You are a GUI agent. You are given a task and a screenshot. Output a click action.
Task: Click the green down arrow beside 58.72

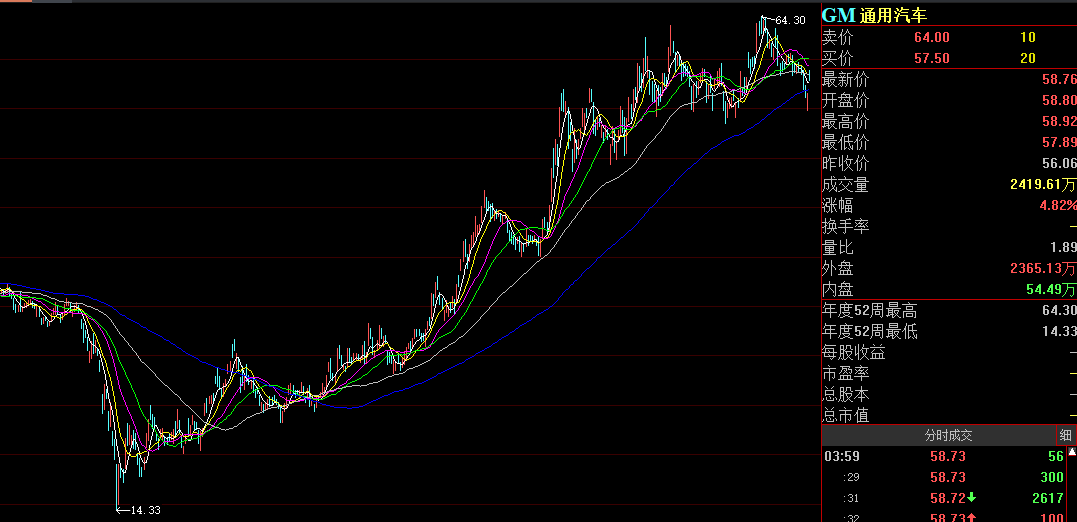972,499
